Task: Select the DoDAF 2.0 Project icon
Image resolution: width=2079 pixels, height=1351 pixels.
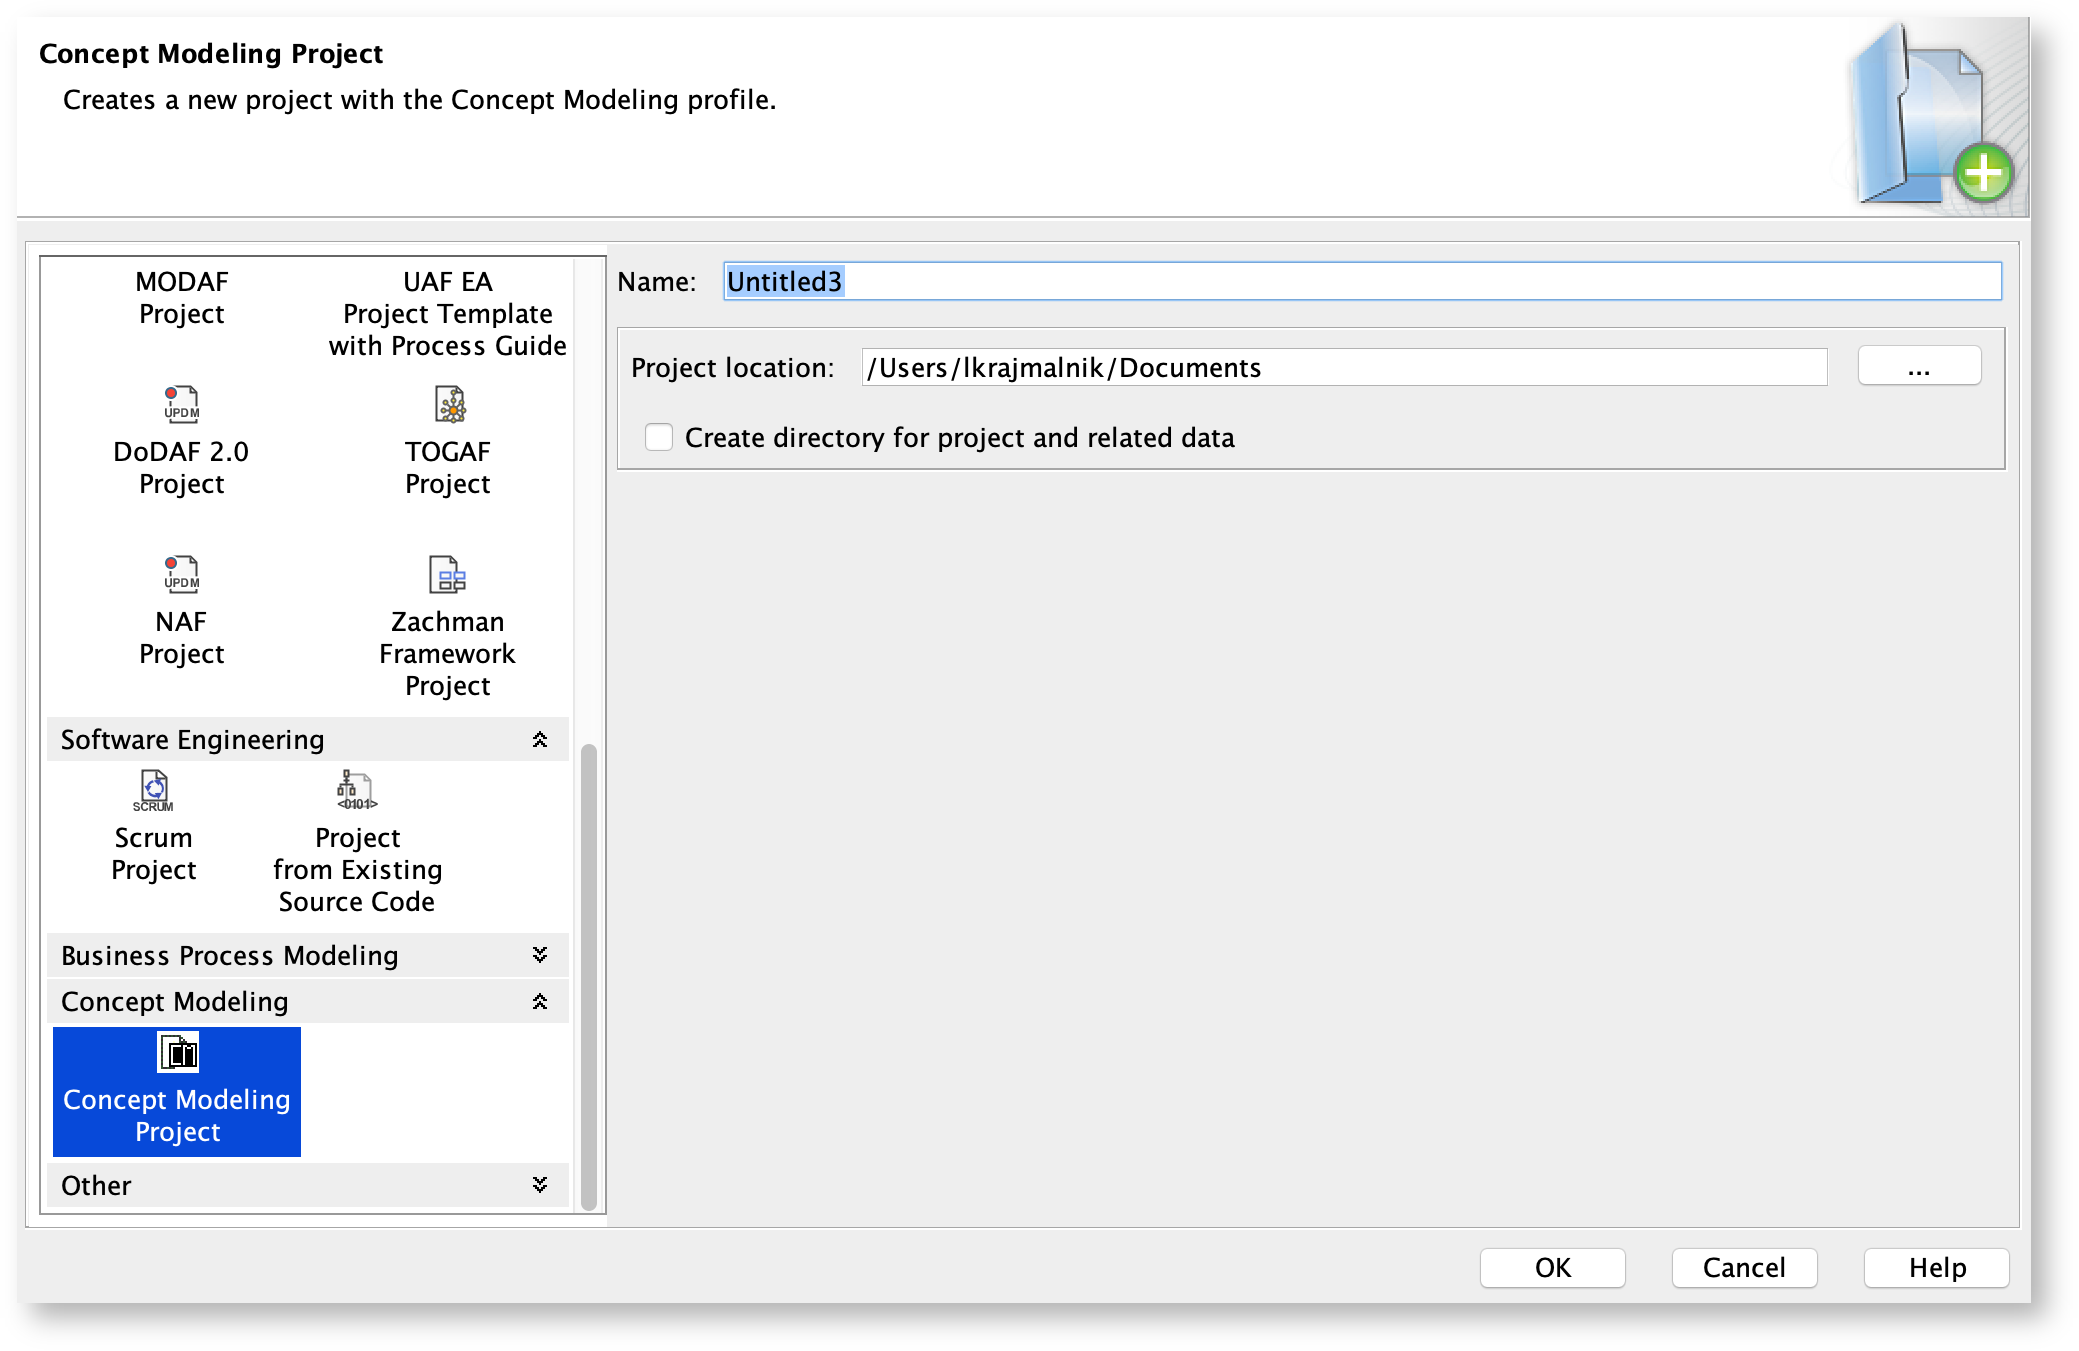Action: tap(181, 405)
